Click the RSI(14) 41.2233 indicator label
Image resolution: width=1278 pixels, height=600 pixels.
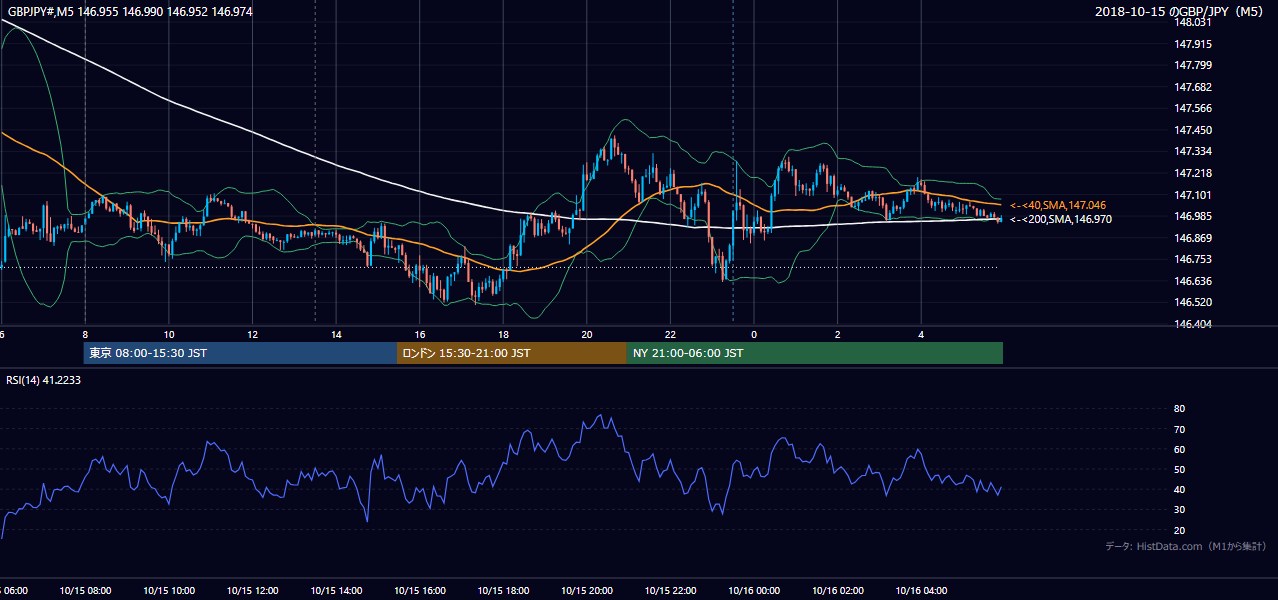43,380
